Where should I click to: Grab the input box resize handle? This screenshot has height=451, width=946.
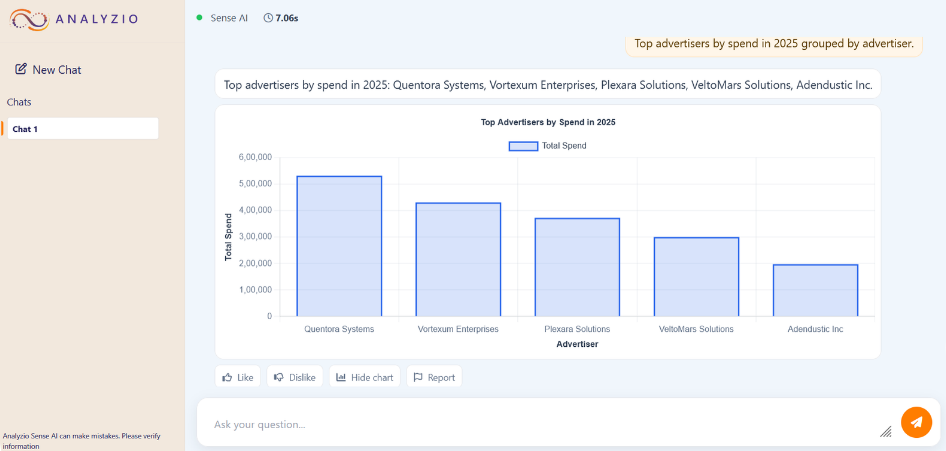885,432
